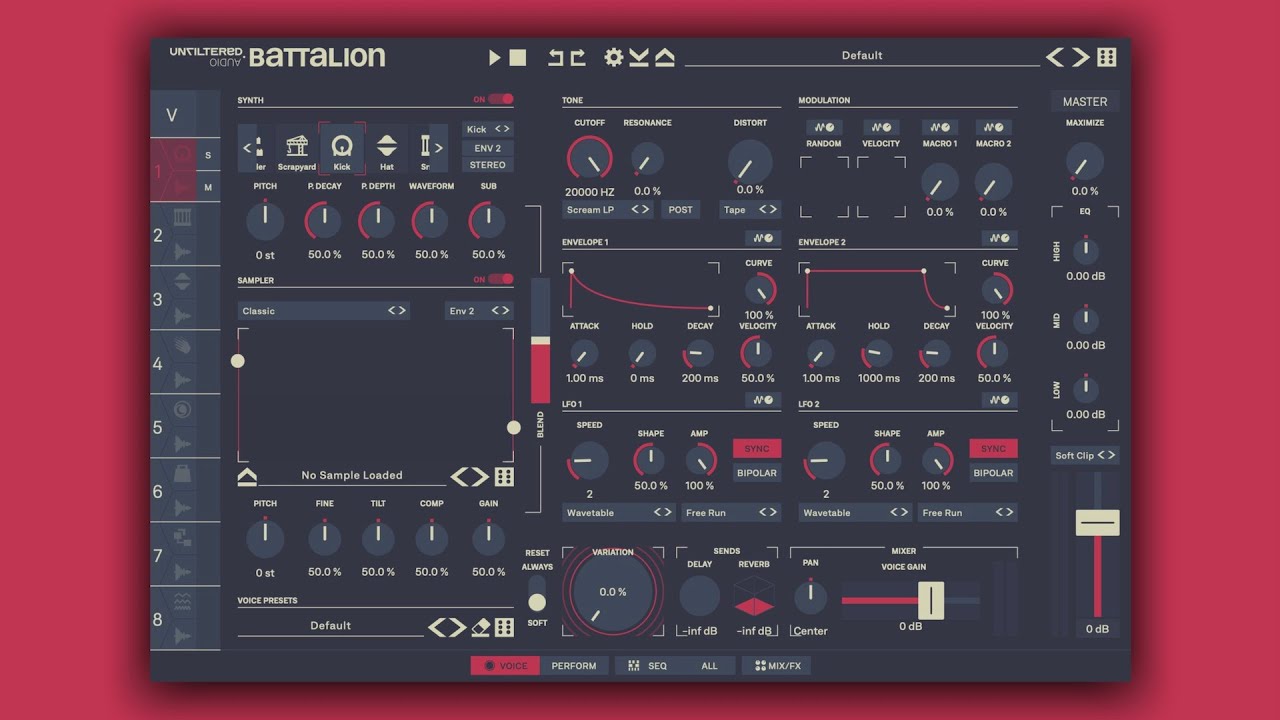1280x720 pixels.
Task: Change the Scream LP filter type
Action: pyautogui.click(x=608, y=210)
